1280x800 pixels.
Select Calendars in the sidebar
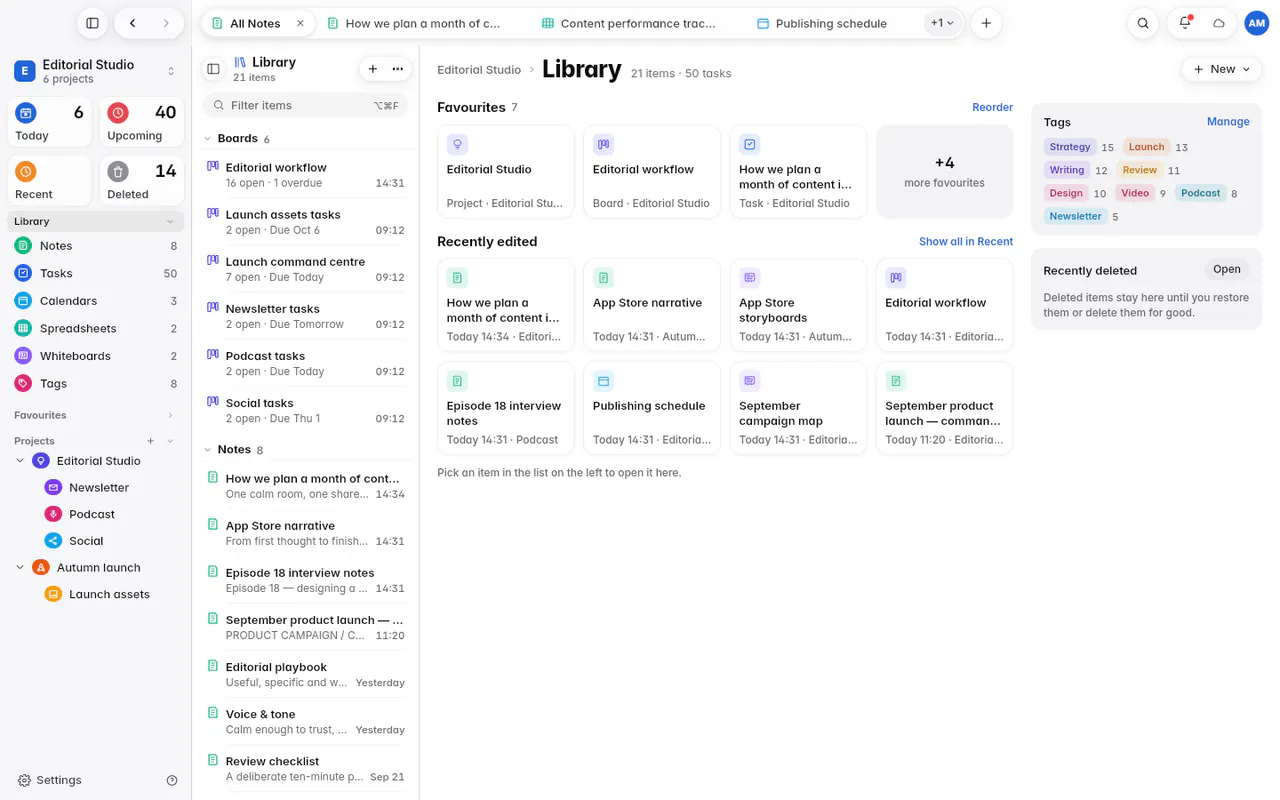96,301
